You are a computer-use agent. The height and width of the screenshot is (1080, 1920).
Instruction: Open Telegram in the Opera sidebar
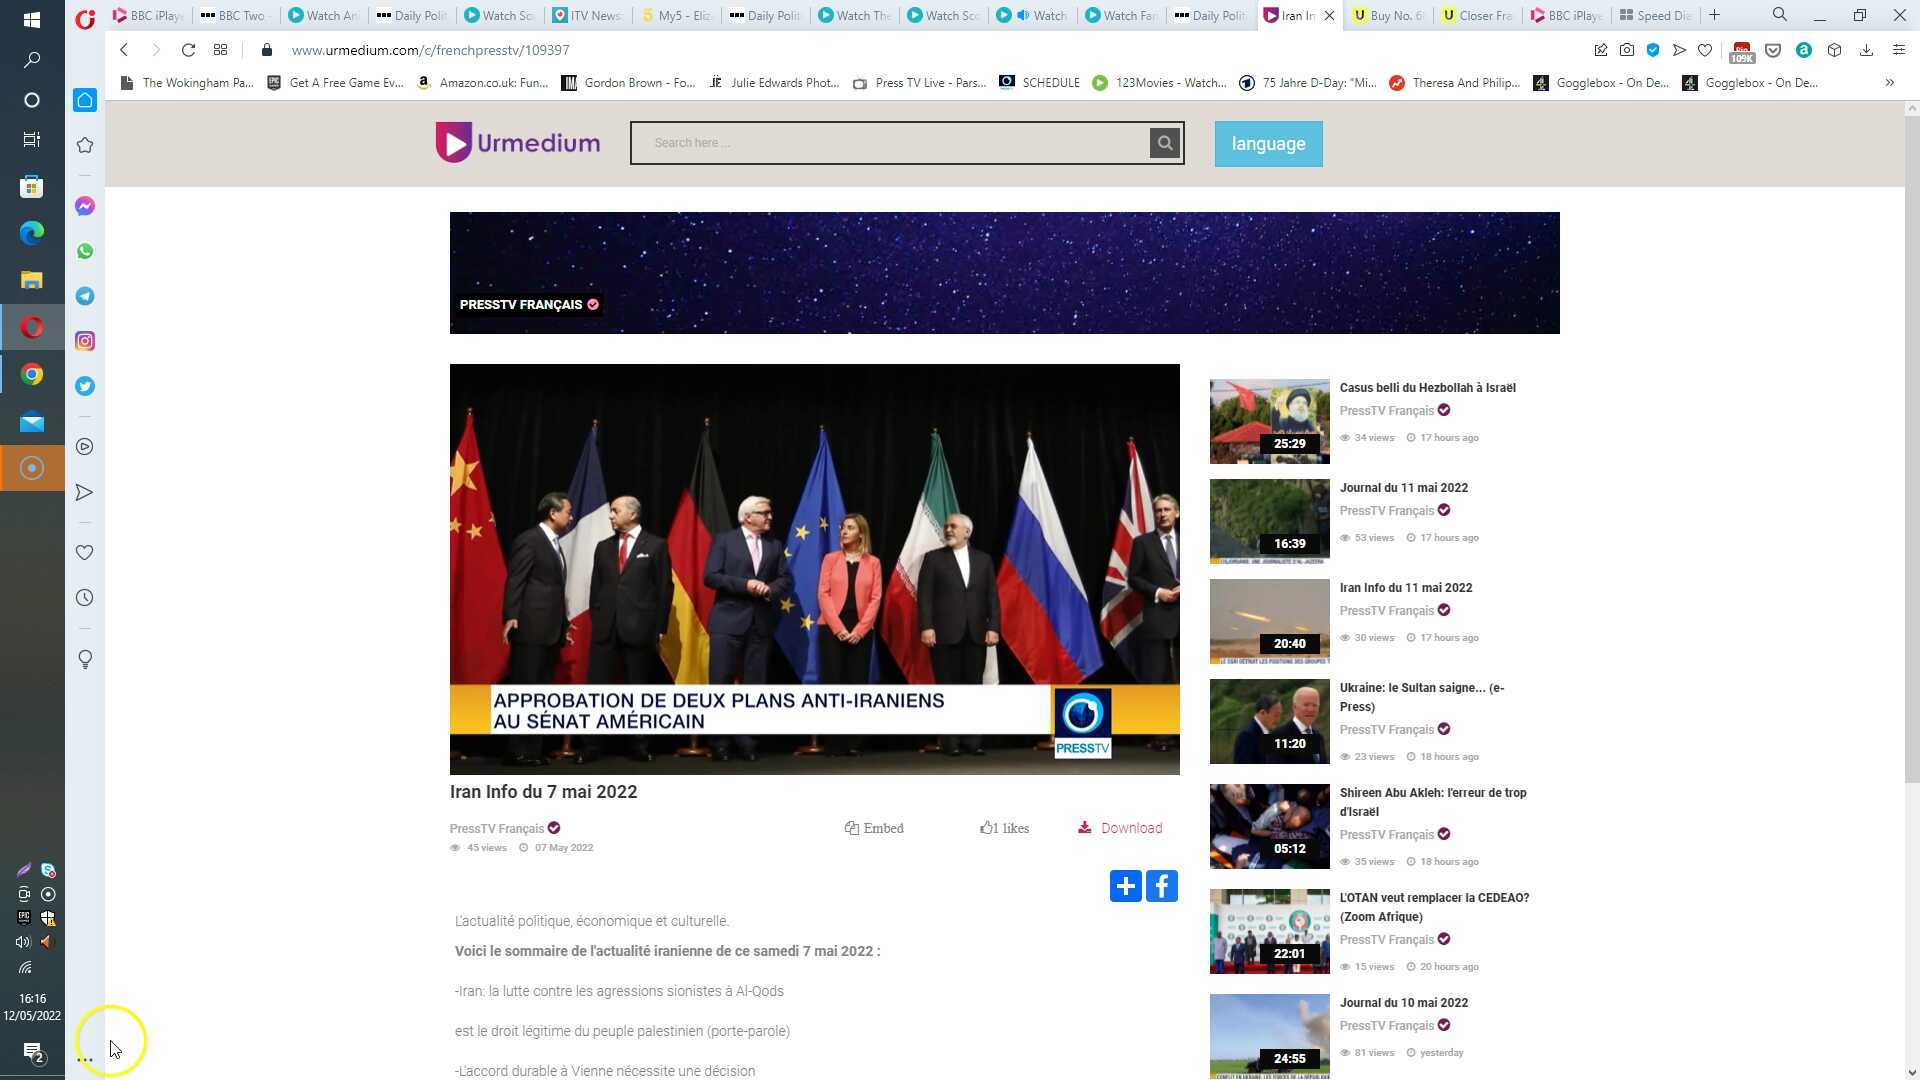85,296
